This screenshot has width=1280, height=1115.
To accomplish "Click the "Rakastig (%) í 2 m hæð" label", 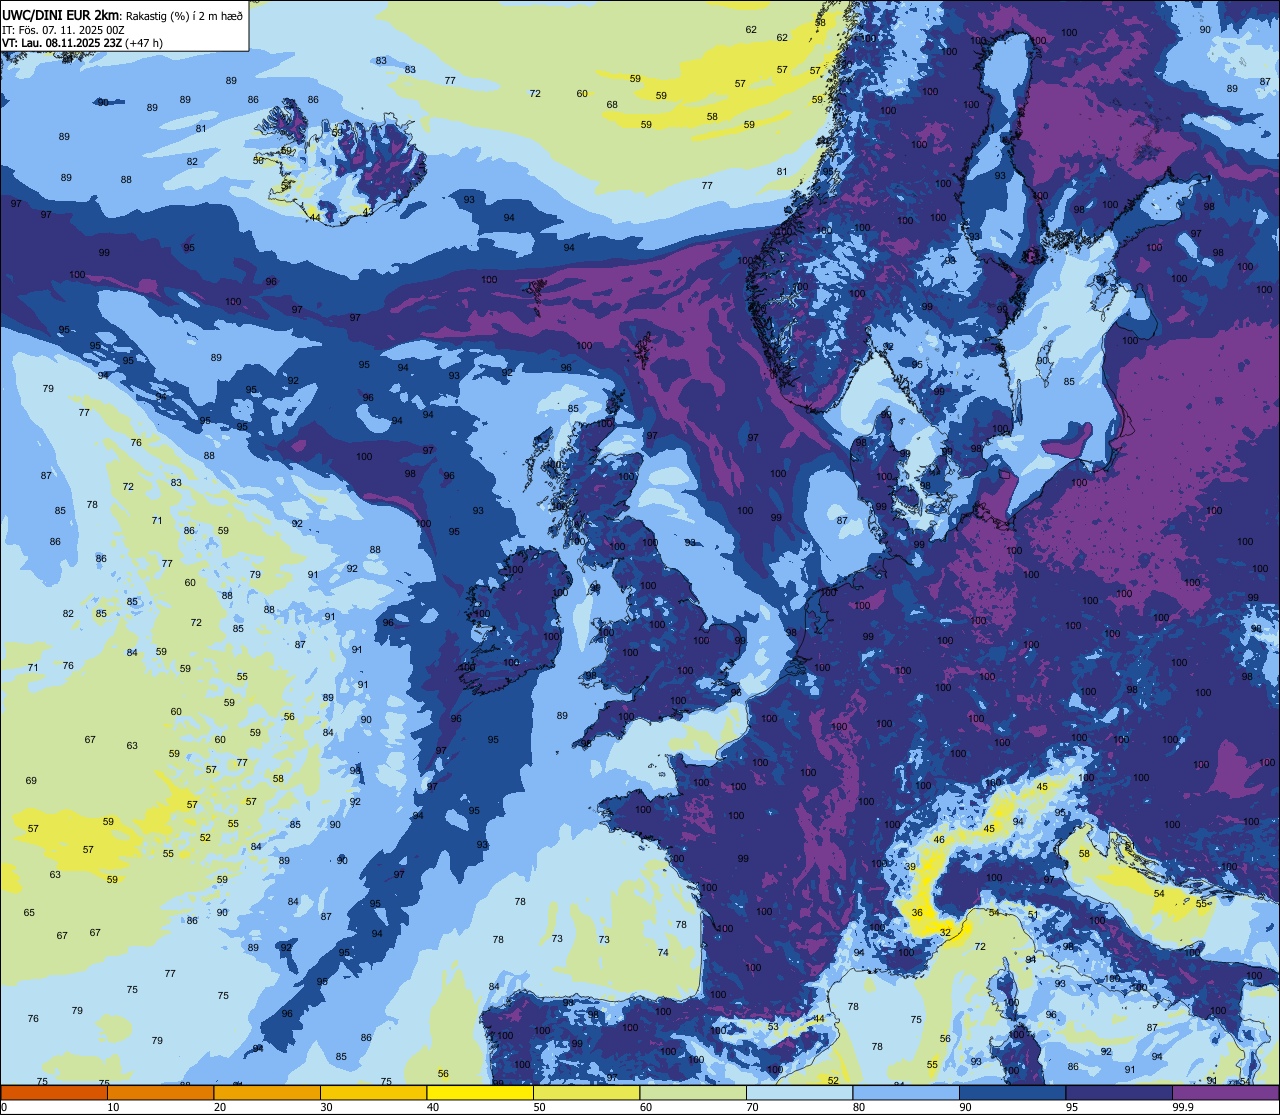I will tap(184, 15).
